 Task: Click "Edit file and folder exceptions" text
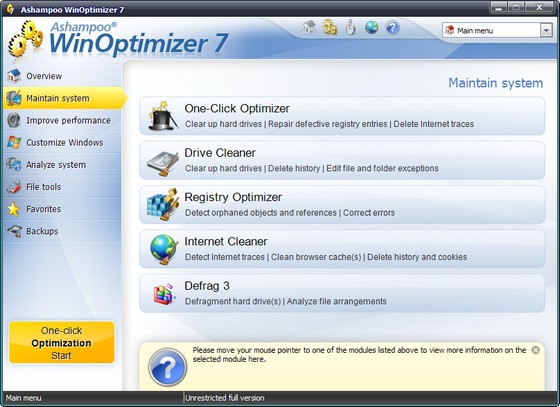pos(382,168)
